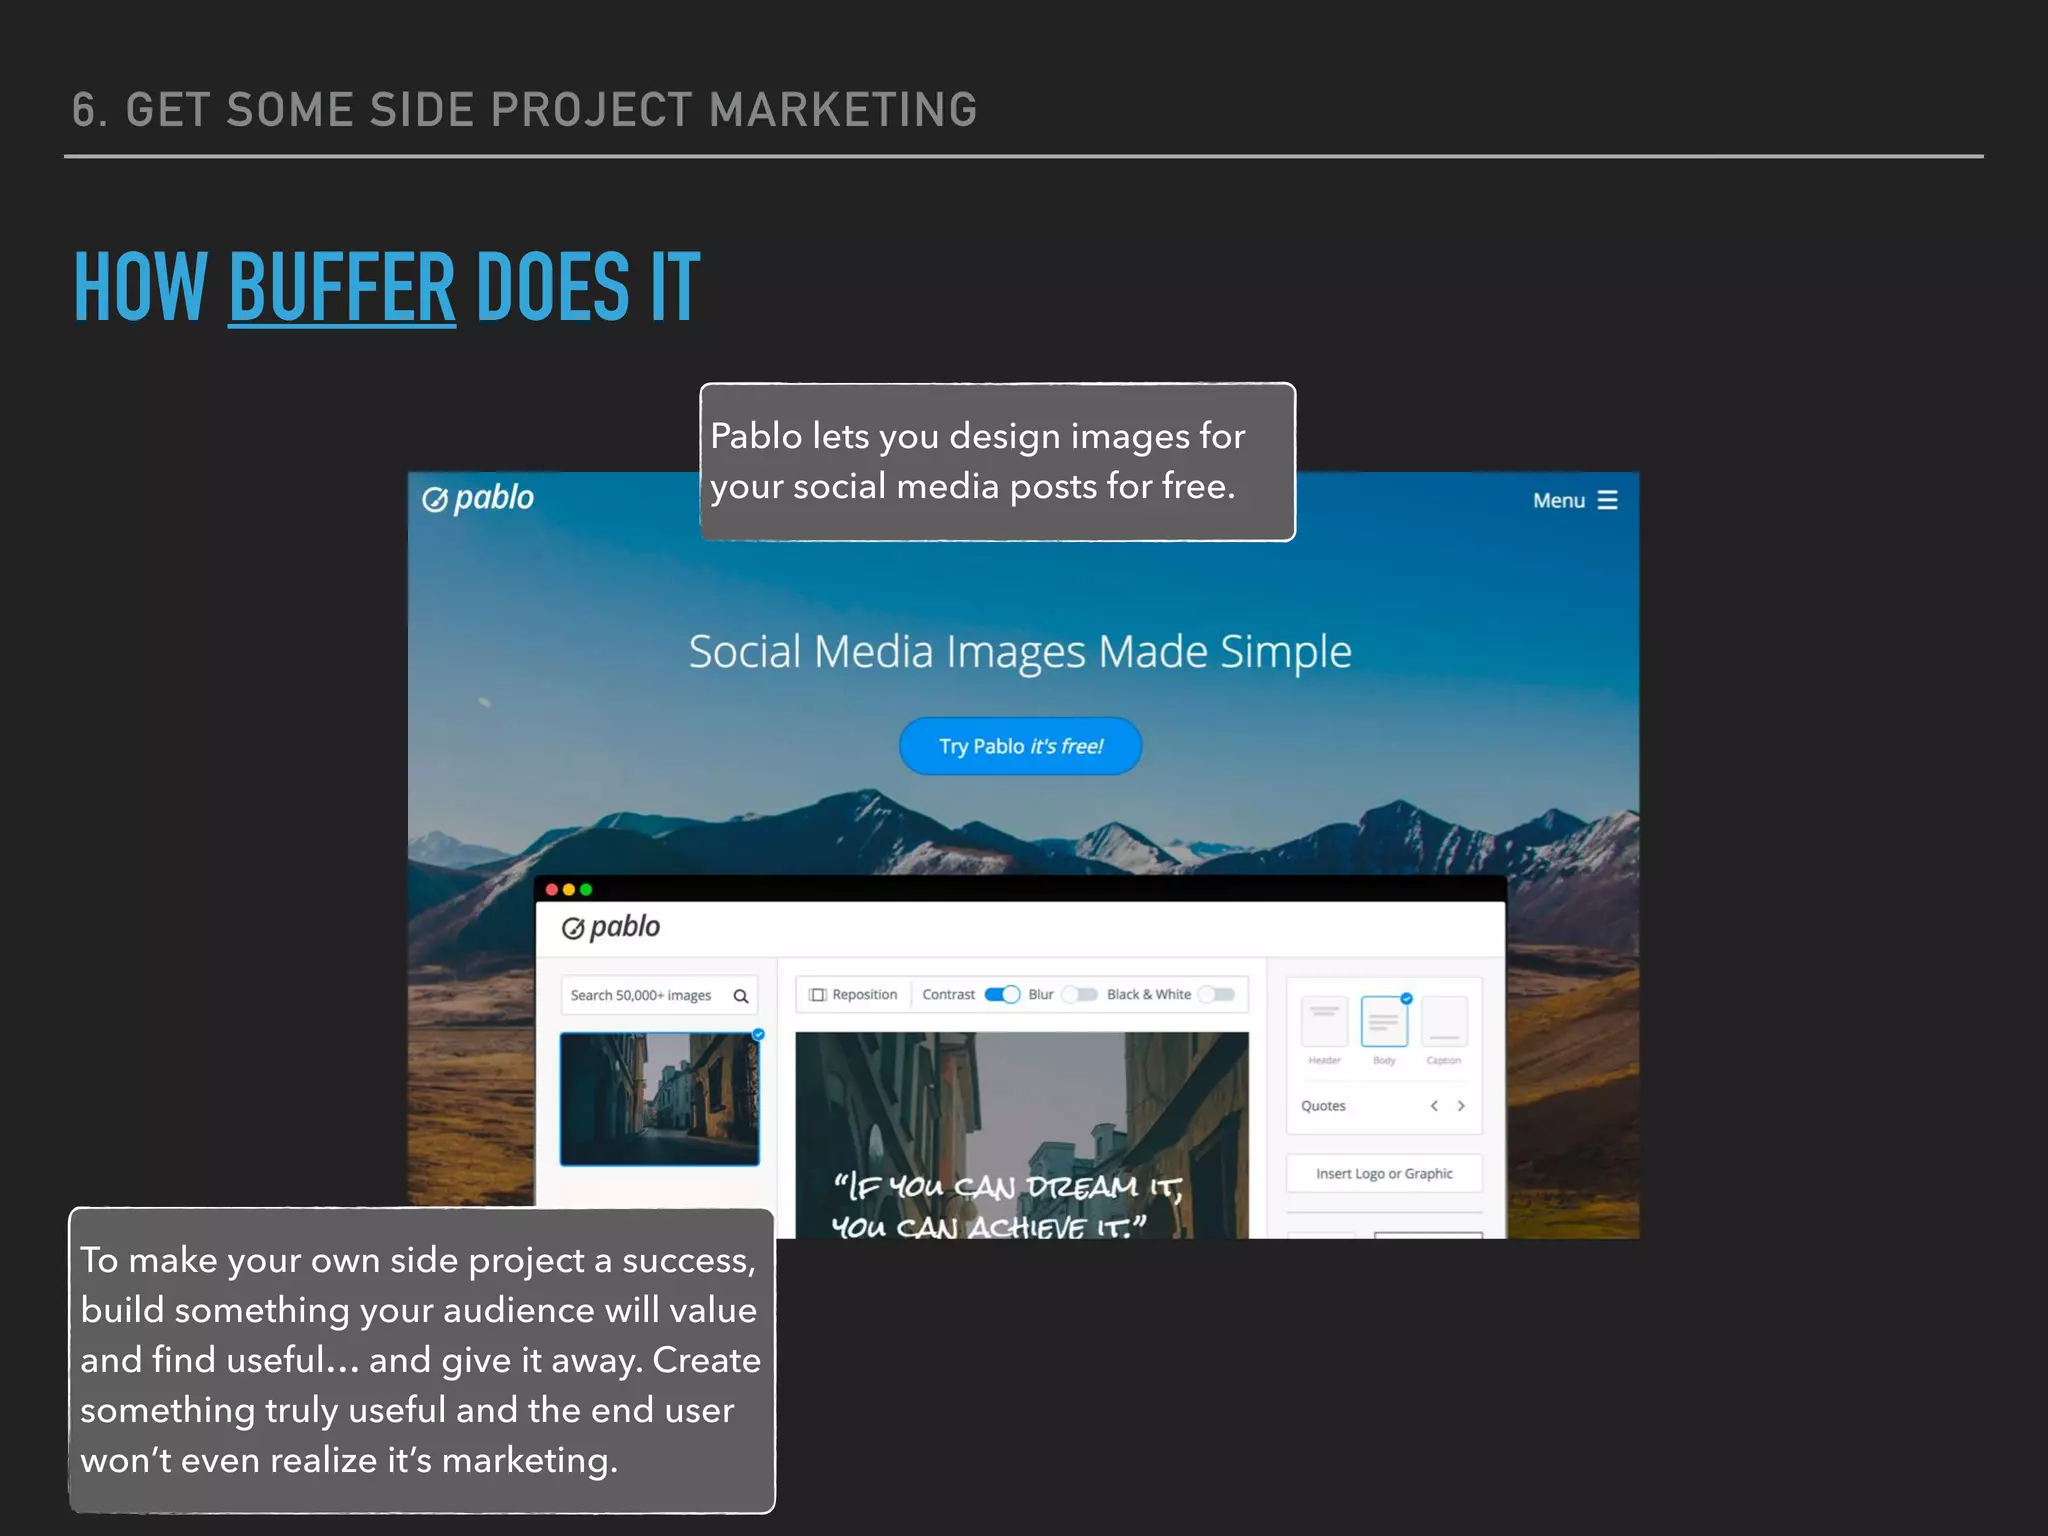2048x1536 pixels.
Task: Select the Reposition tool
Action: tap(853, 994)
